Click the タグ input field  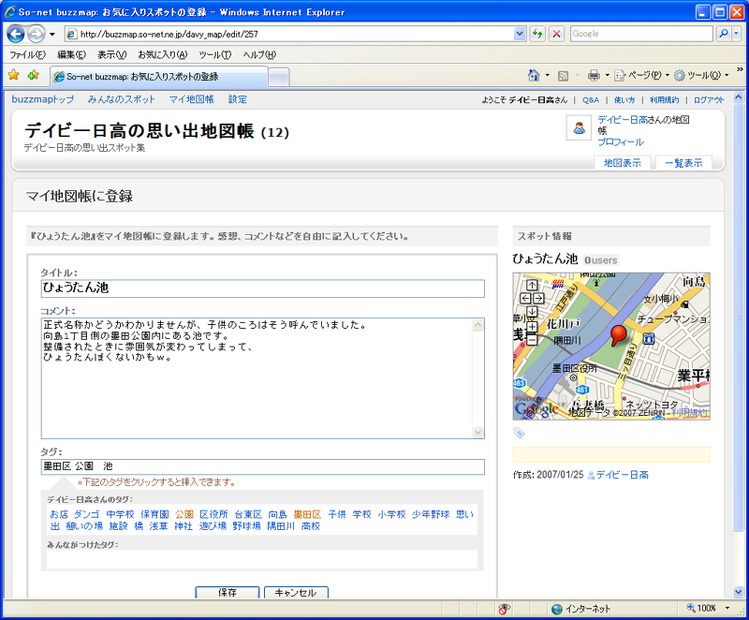tap(263, 467)
